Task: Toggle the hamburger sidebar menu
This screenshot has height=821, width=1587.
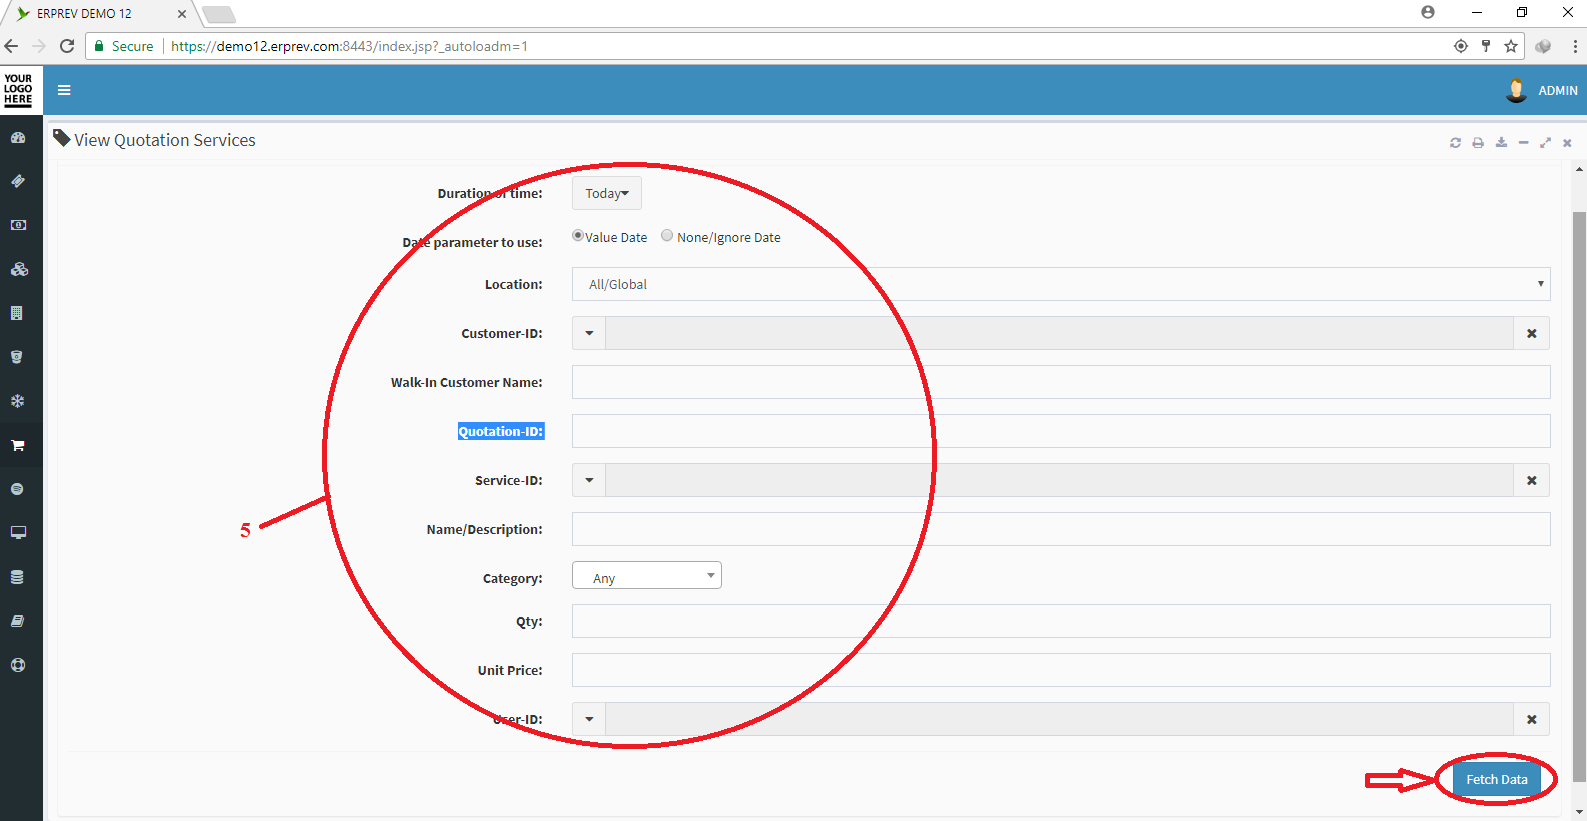Action: coord(64,90)
